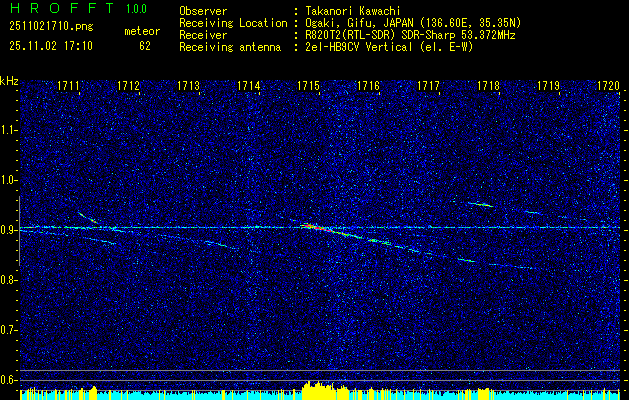Click the Receiver label

coord(203,35)
